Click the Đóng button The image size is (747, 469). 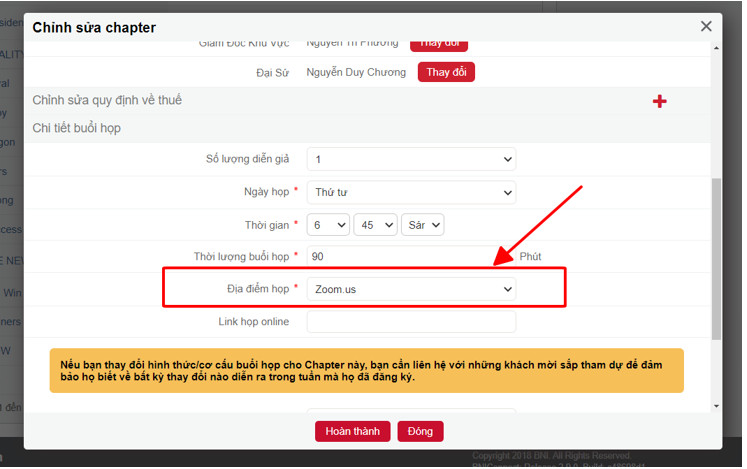click(420, 431)
